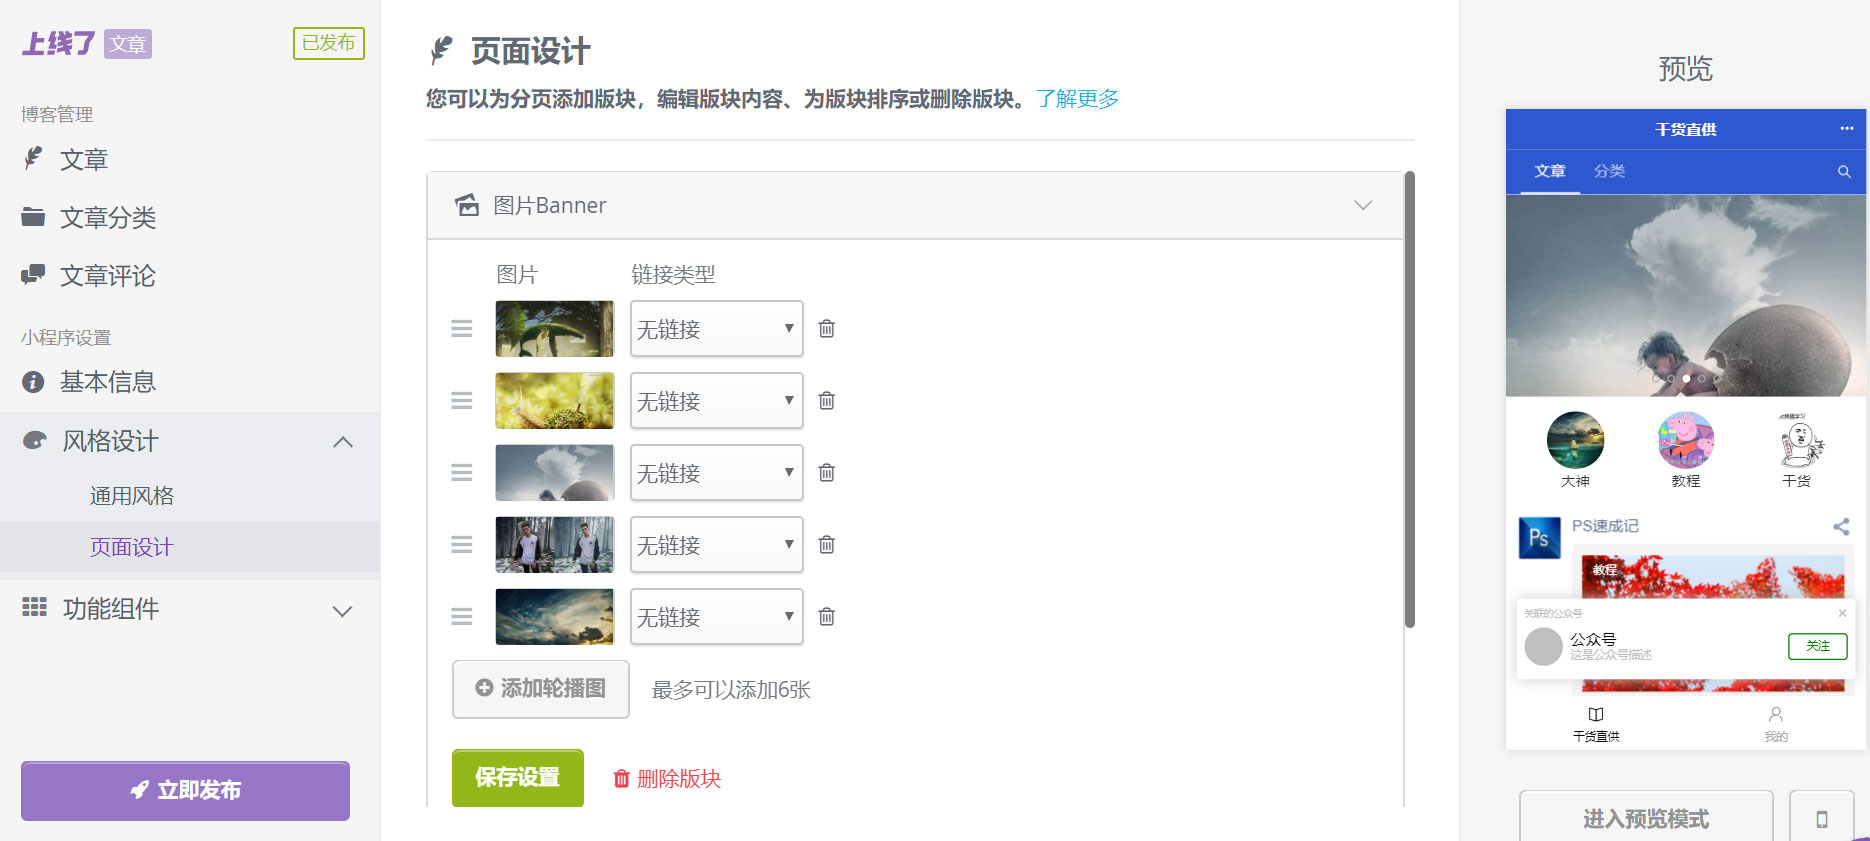
Task: Click the 了解更多 link
Action: (1077, 99)
